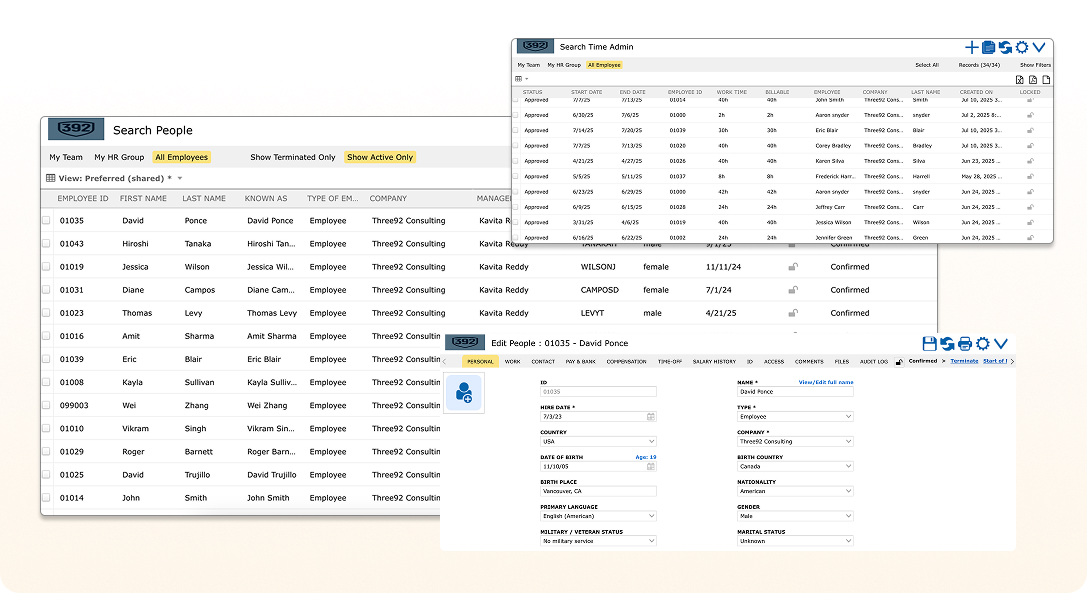Image resolution: width=1087 pixels, height=593 pixels.
Task: Check the box for employee 01008 Kayla Sullivan
Action: (x=46, y=382)
